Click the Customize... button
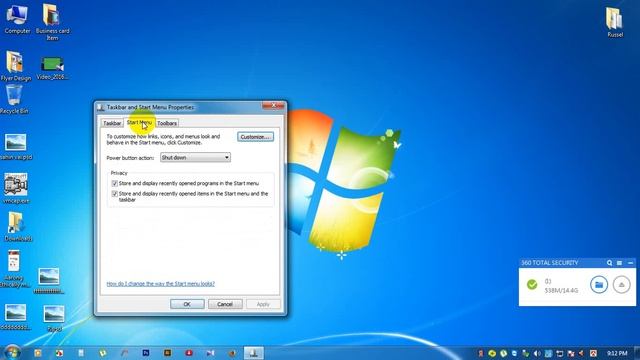The width and height of the screenshot is (640, 360). click(256, 137)
